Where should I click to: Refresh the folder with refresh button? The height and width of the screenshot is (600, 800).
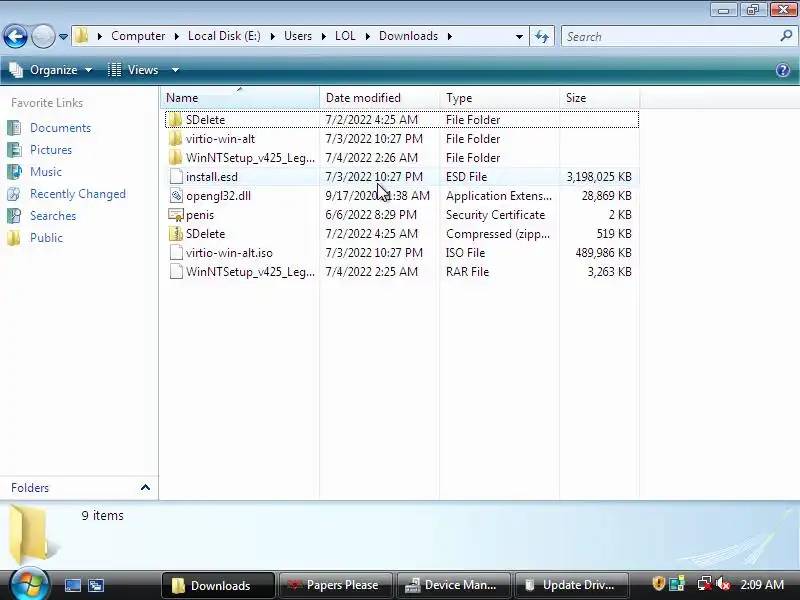(x=542, y=36)
